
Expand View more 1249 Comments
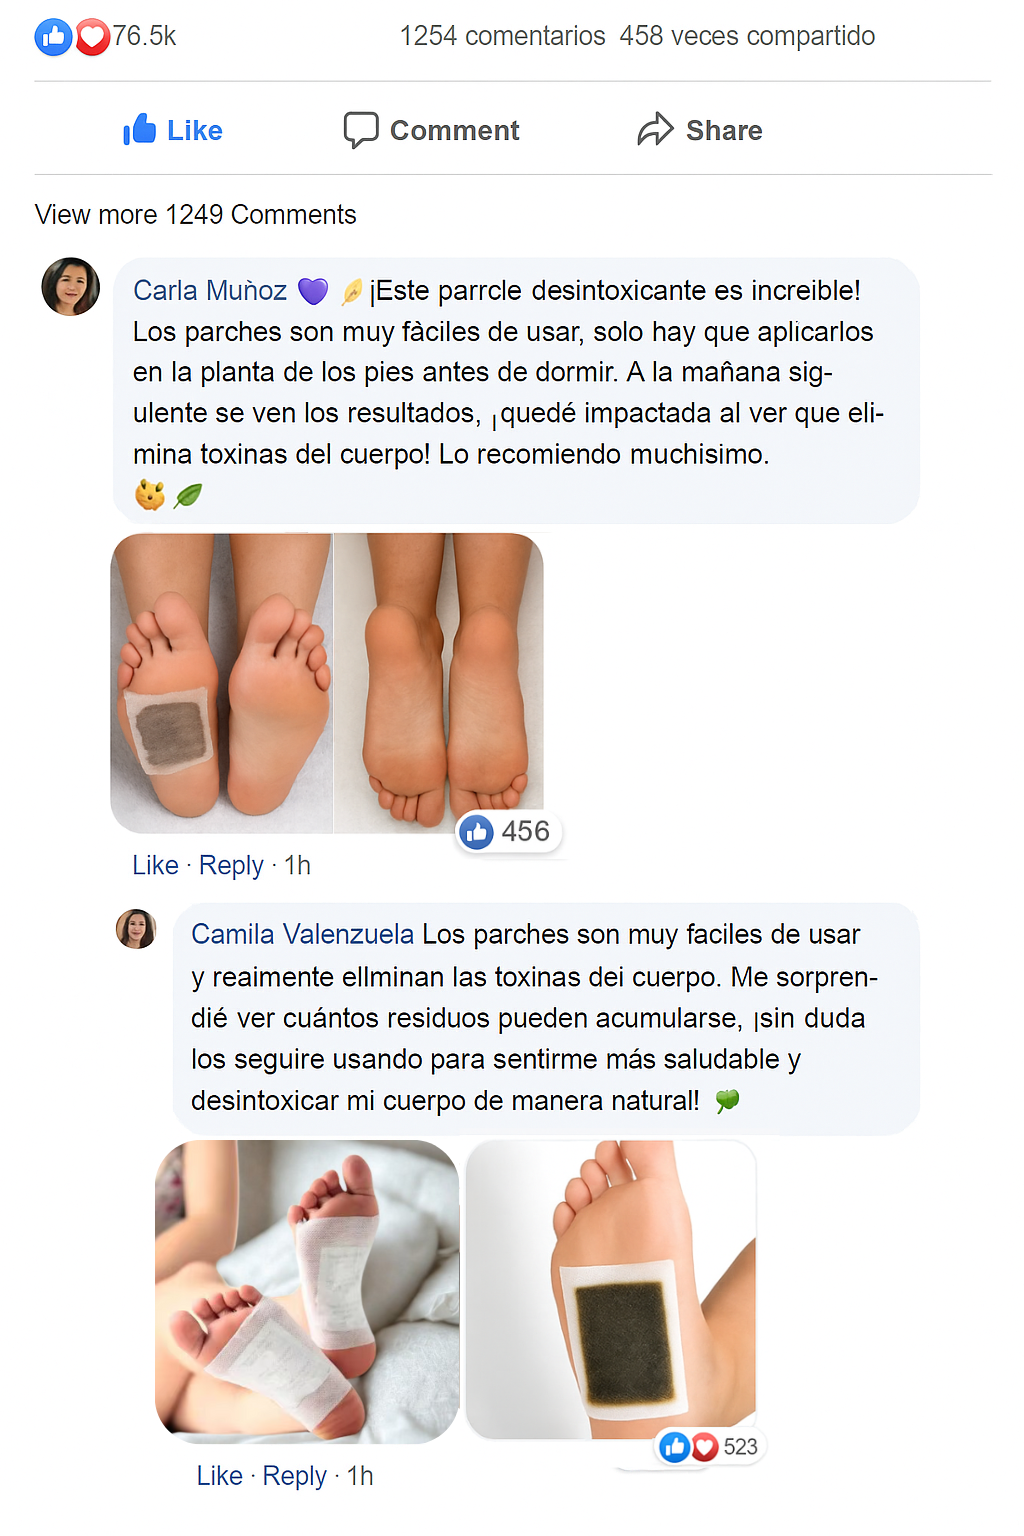(x=195, y=215)
